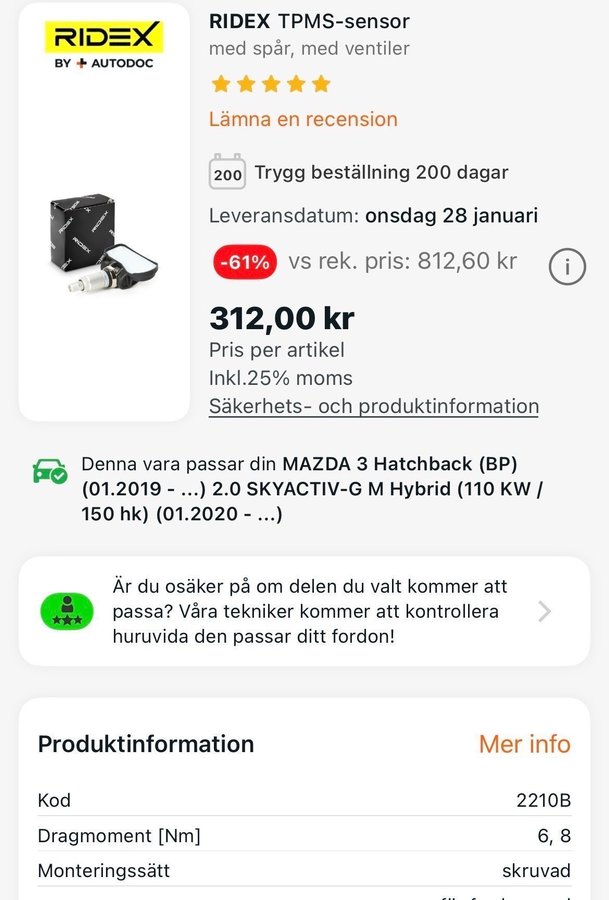Open Mer info product details
Viewport: 609px width, 900px height.
524,744
